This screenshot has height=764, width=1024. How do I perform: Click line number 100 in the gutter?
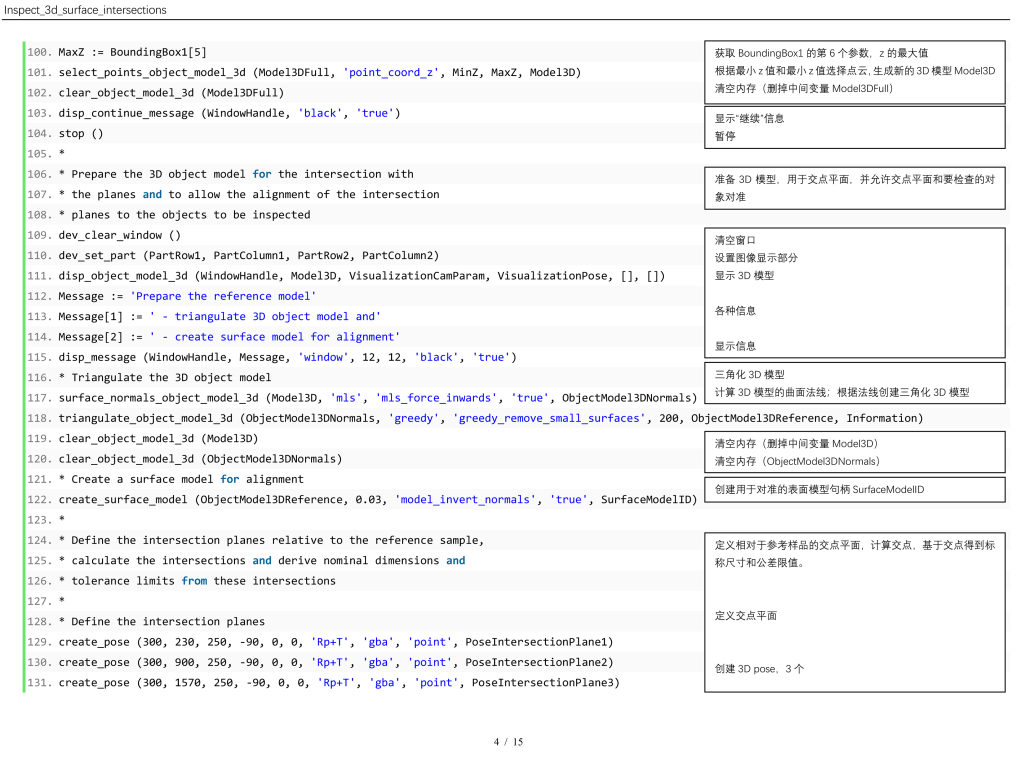click(x=40, y=52)
